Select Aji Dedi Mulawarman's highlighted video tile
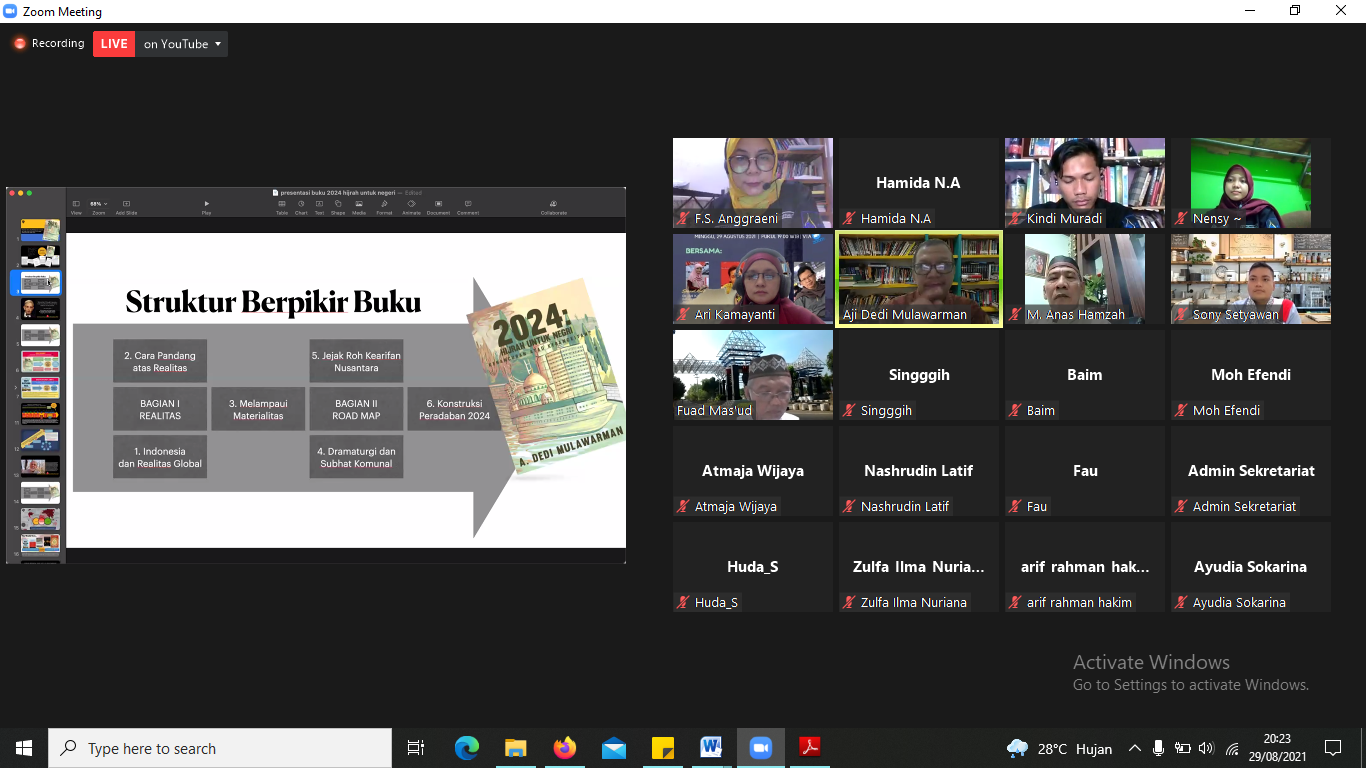 click(x=919, y=279)
